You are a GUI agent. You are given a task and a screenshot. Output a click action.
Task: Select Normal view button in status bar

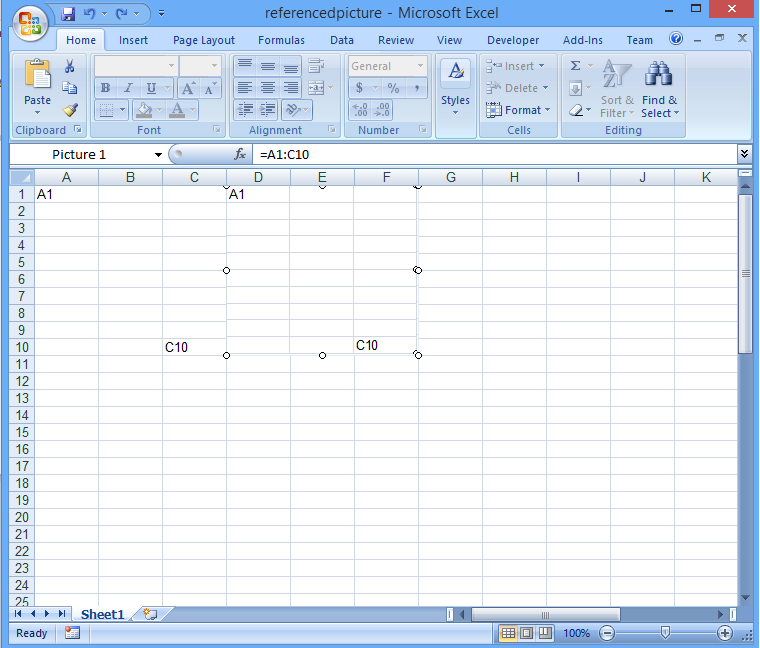(x=508, y=633)
